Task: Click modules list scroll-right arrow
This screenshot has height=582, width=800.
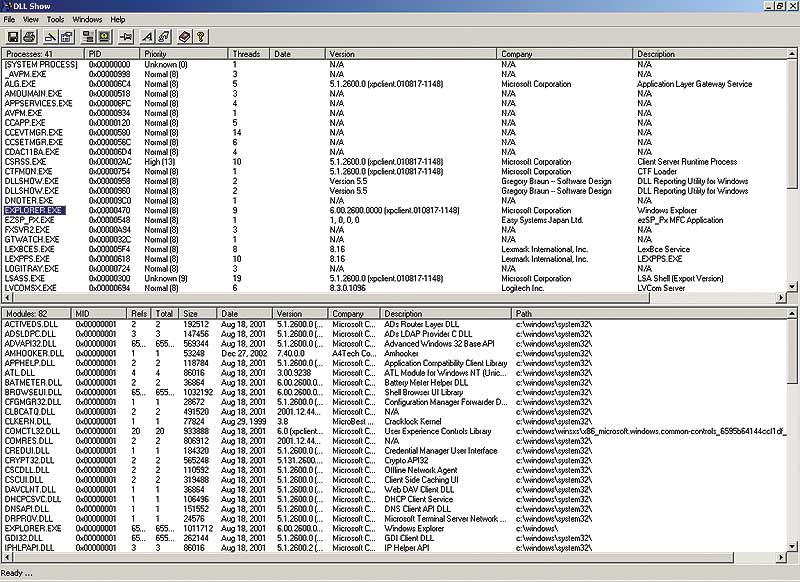Action: pos(781,558)
